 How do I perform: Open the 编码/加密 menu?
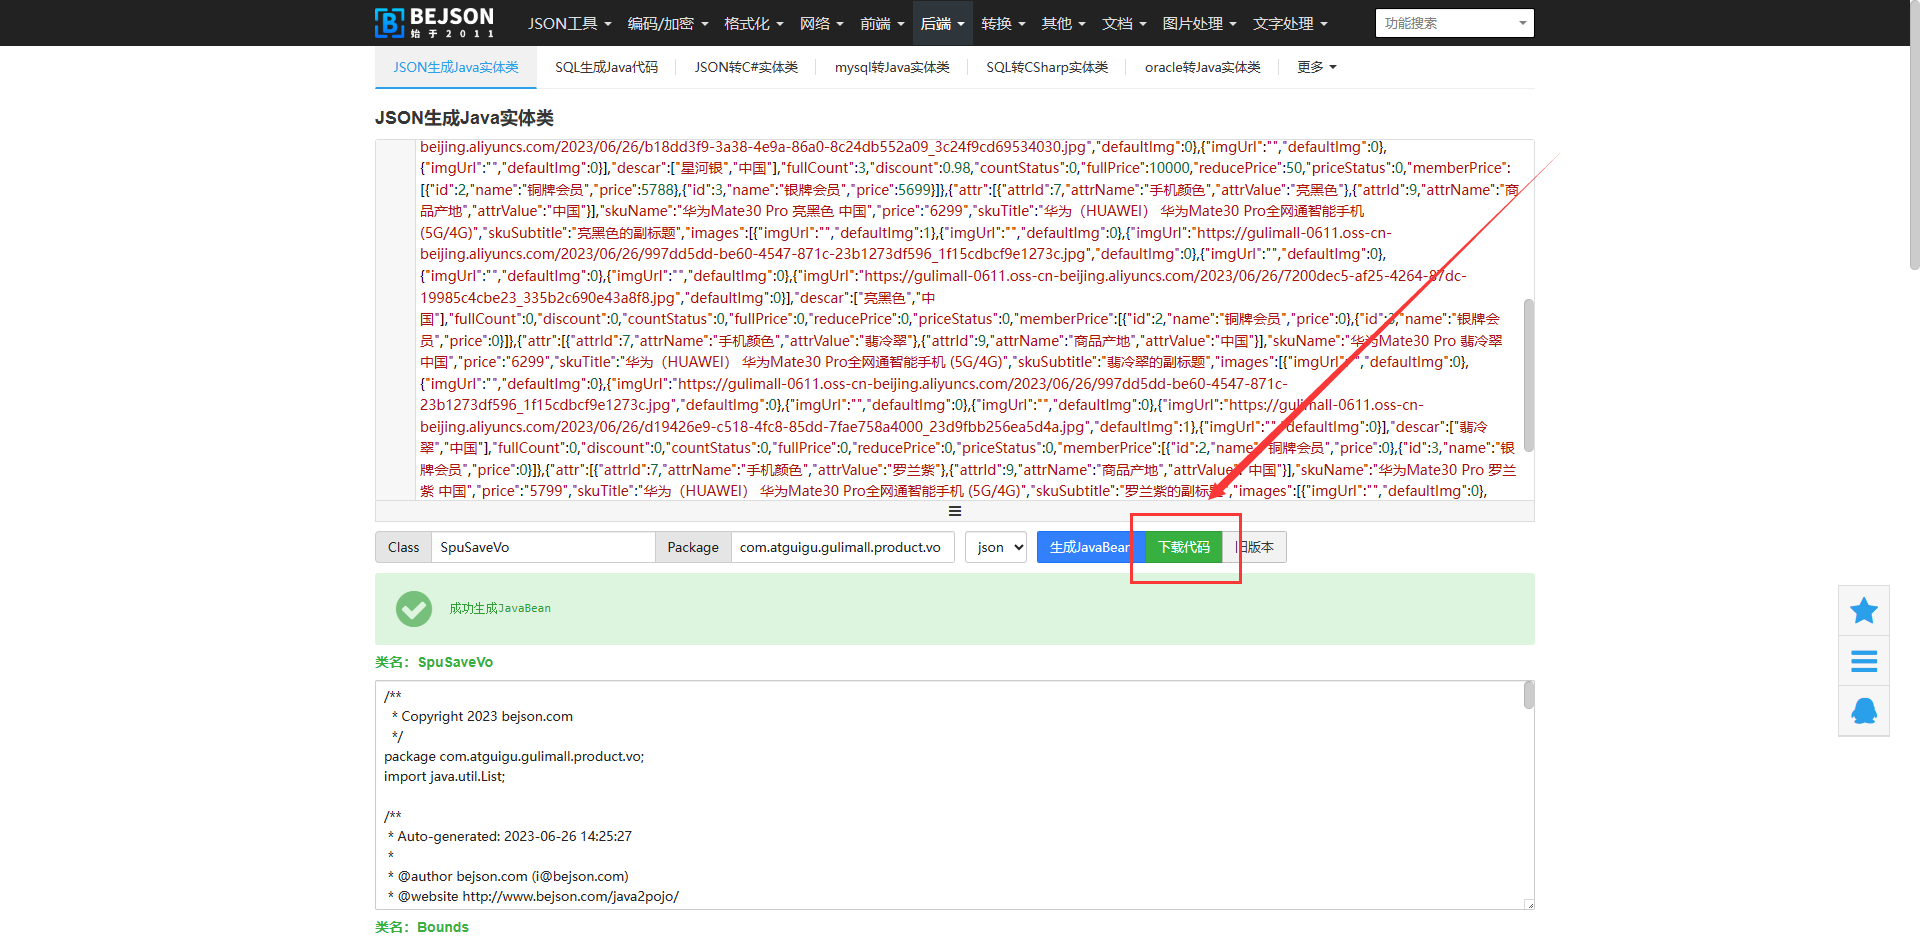[x=667, y=23]
